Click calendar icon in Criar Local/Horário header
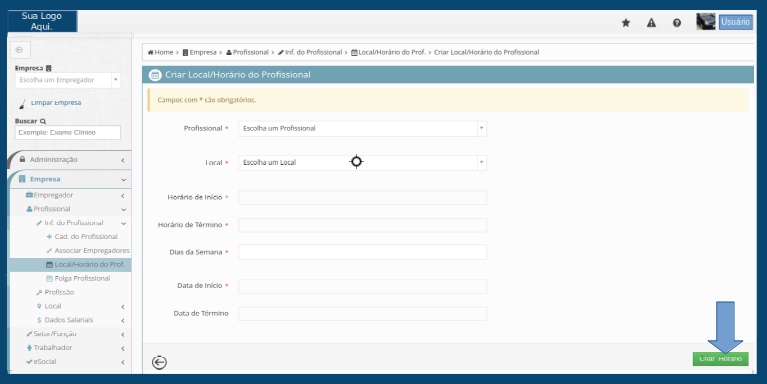This screenshot has height=384, width=767. tap(155, 75)
